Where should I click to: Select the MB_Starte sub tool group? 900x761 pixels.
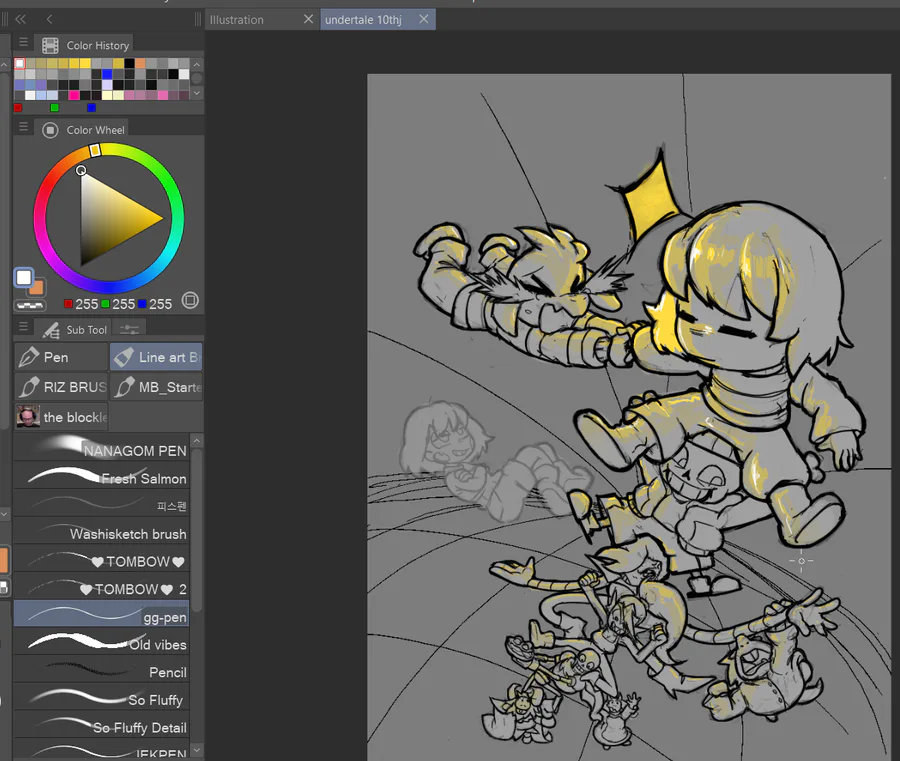(x=156, y=387)
